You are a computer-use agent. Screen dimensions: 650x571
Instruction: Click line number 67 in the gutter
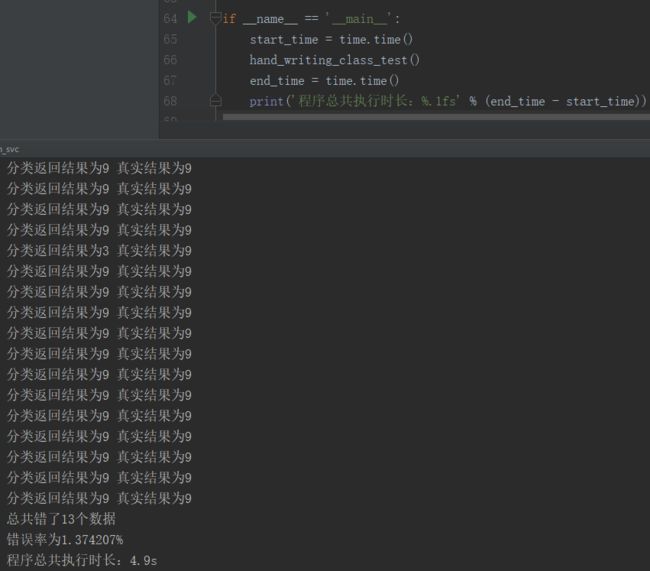(x=170, y=80)
